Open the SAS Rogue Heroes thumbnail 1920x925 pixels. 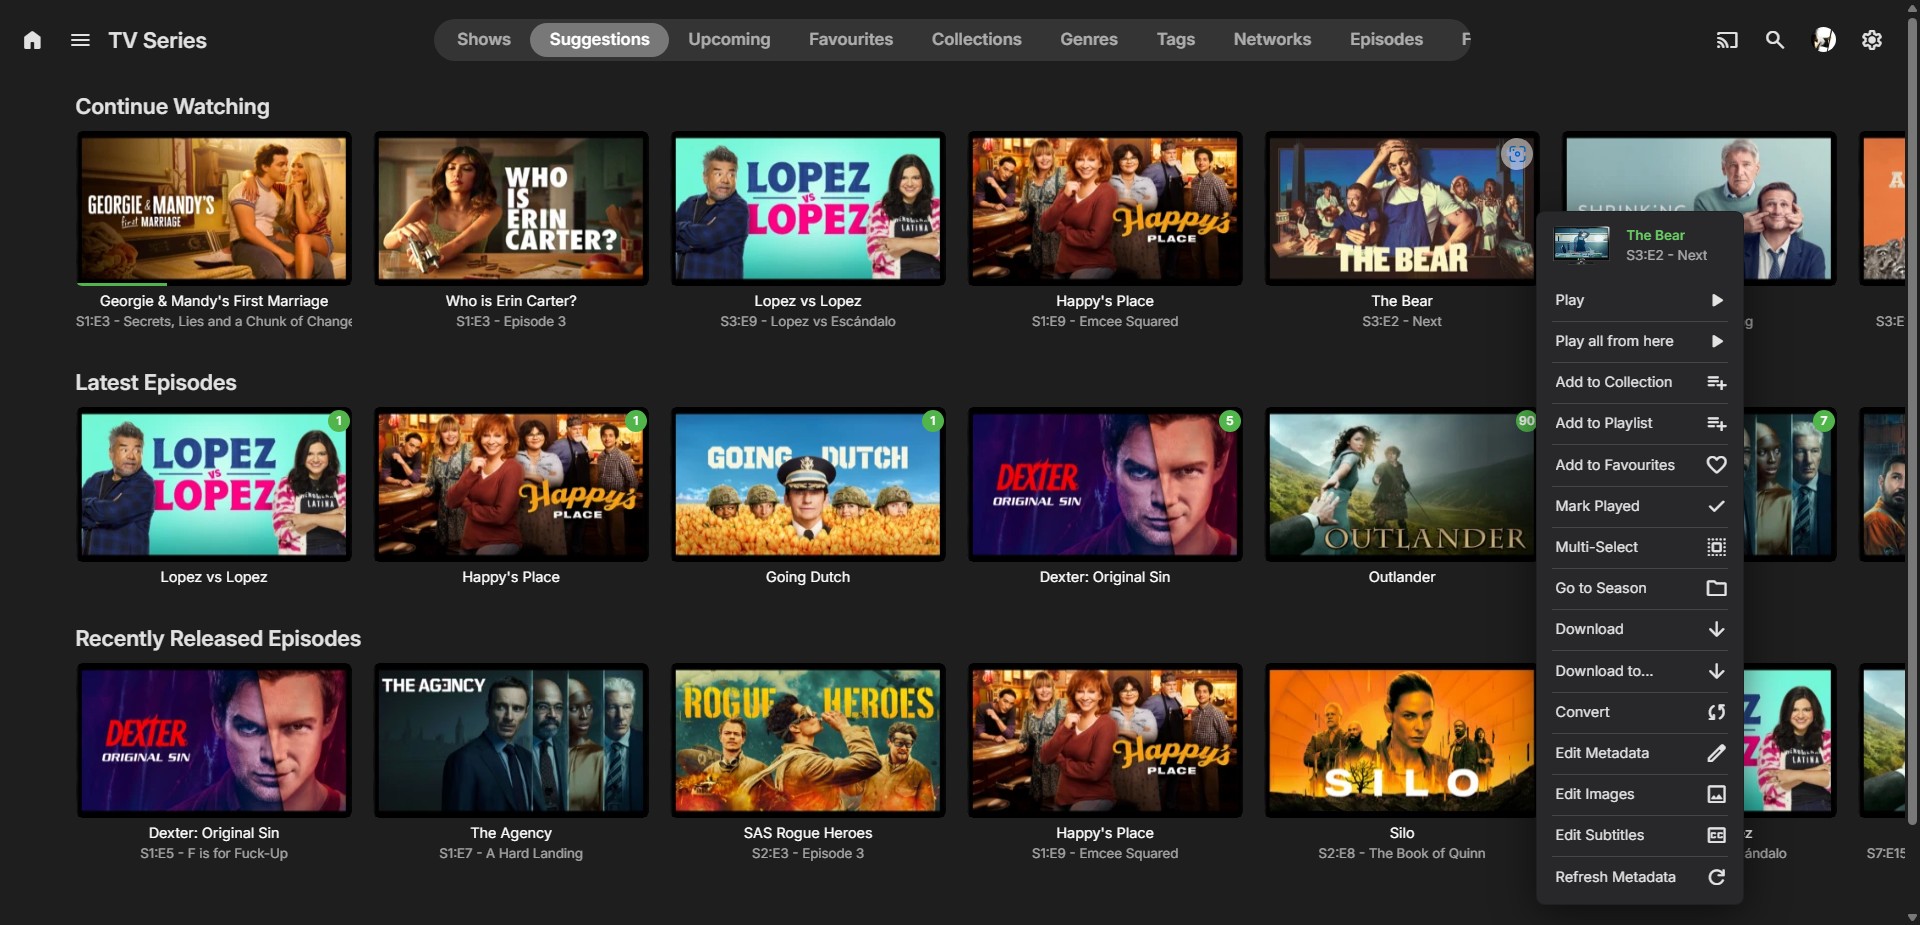808,740
